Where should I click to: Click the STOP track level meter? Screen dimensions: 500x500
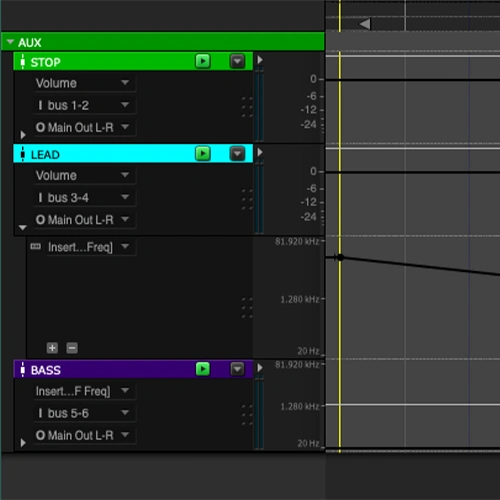point(259,105)
